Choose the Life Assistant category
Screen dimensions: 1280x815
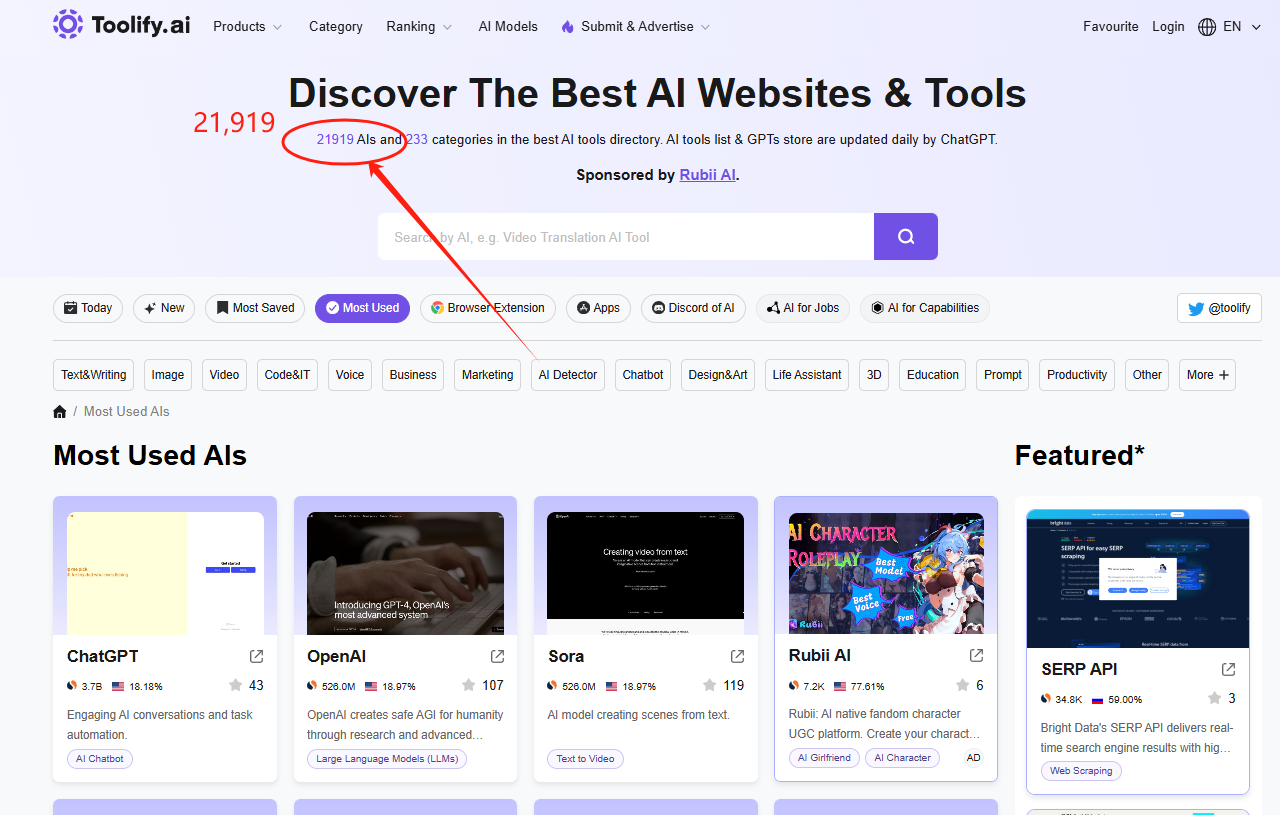click(807, 375)
